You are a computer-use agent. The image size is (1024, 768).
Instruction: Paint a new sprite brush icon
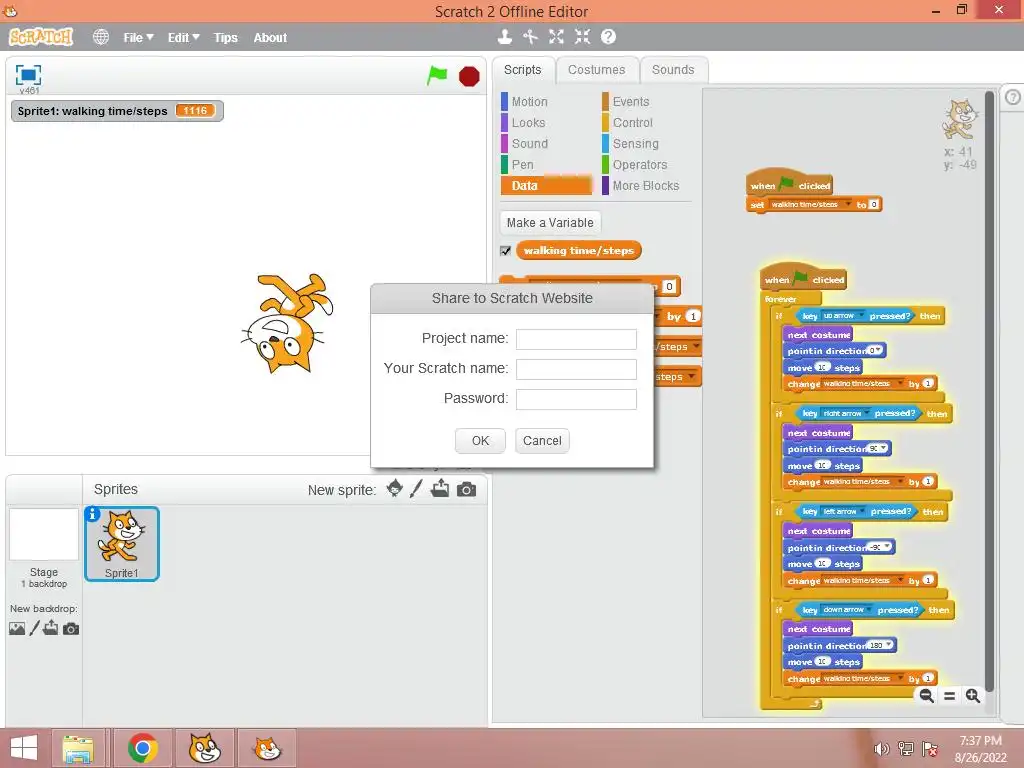point(416,488)
